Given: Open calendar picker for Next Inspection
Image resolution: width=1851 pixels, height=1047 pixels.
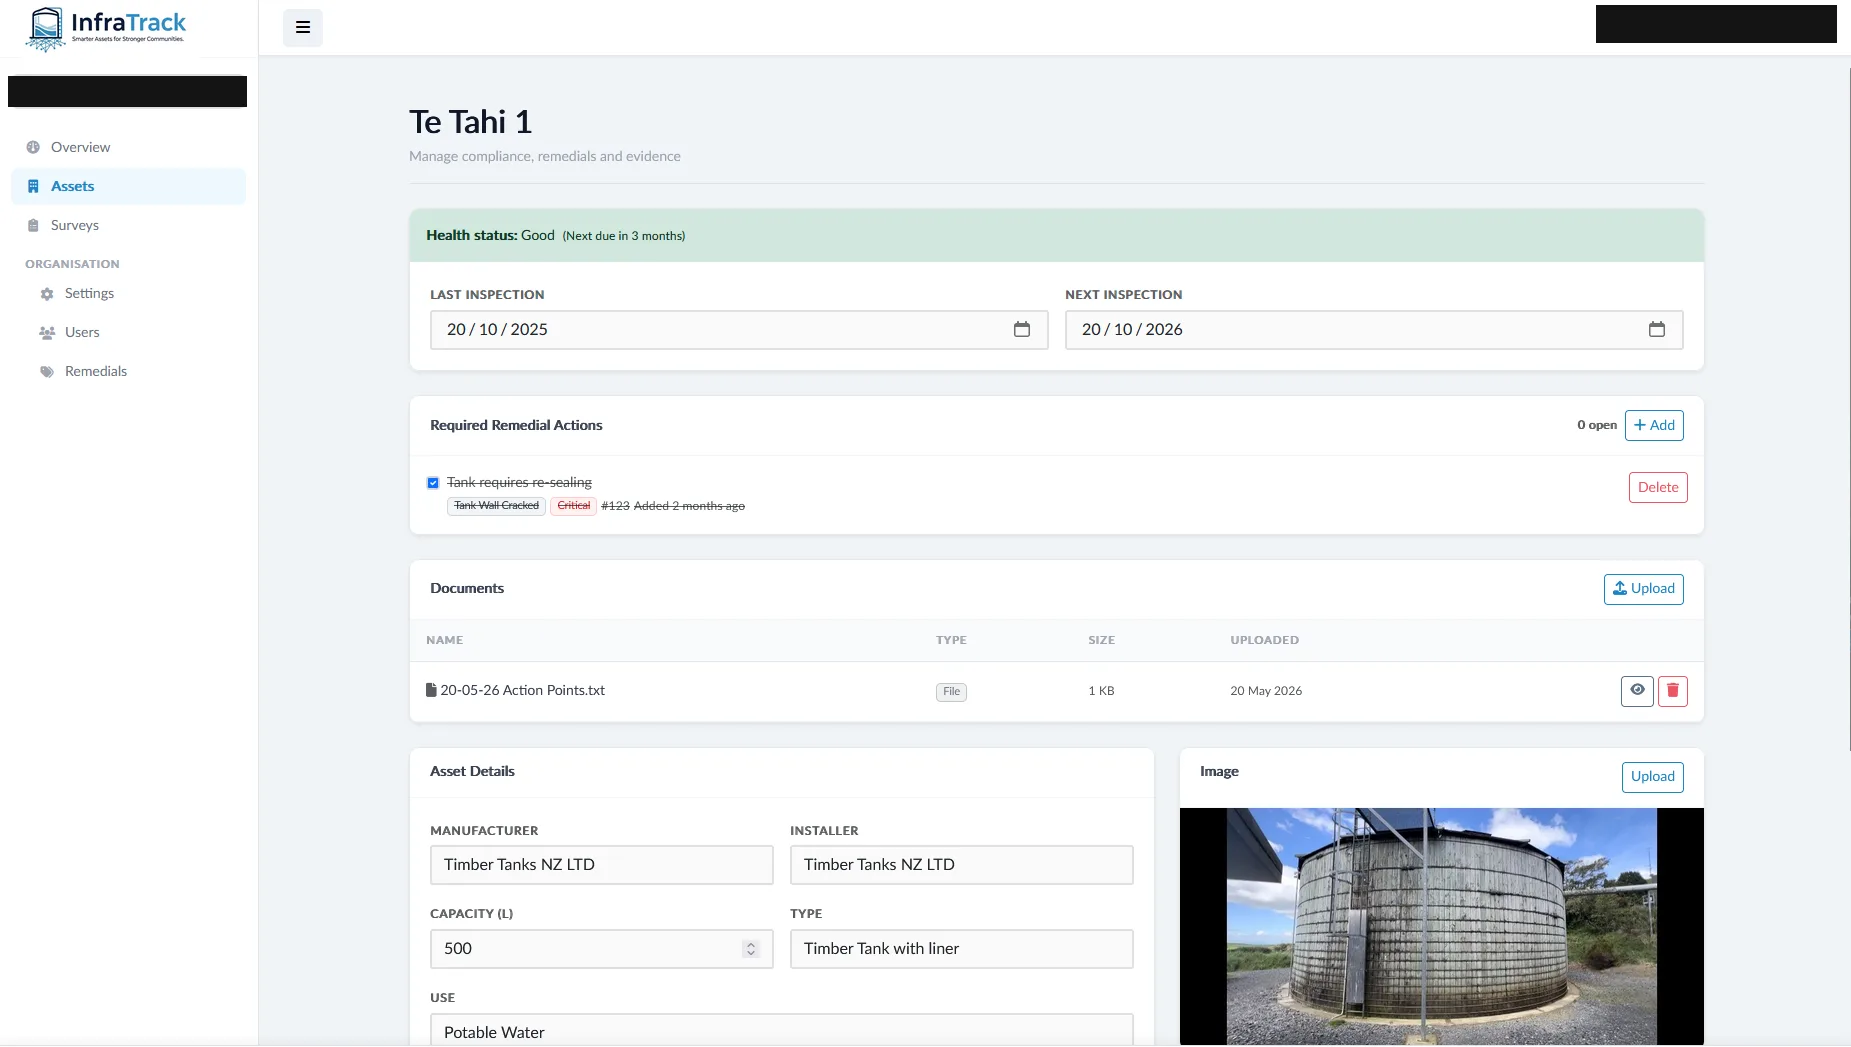Looking at the screenshot, I should click(1657, 329).
